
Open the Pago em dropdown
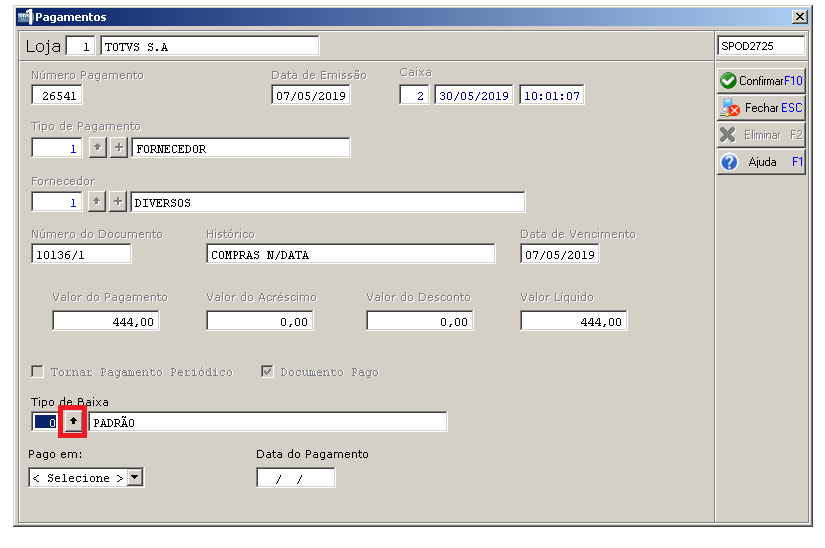(135, 478)
